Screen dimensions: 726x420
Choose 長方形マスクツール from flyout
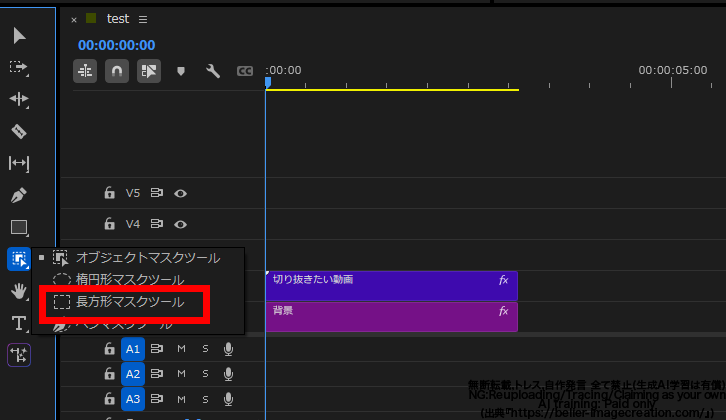(x=137, y=302)
